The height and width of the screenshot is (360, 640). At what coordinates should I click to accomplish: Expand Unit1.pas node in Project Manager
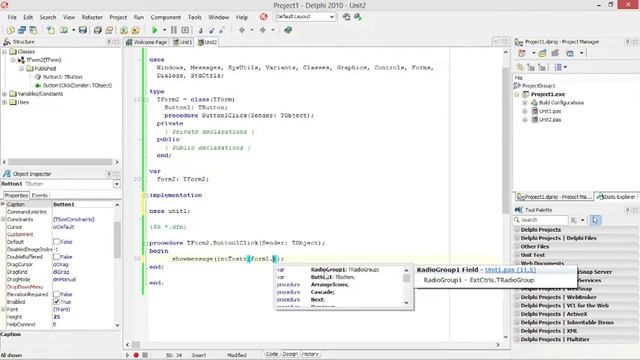click(x=525, y=111)
